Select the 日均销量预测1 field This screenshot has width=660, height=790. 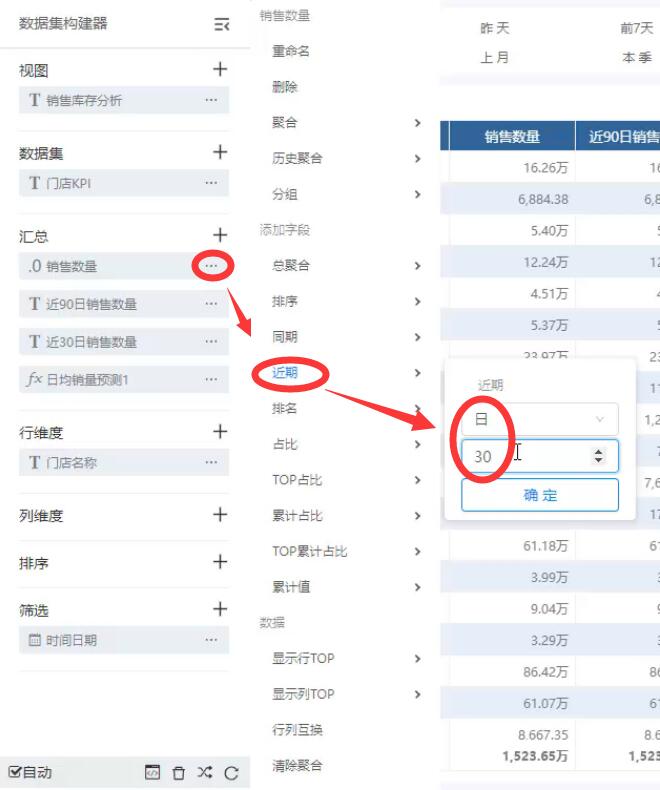click(x=123, y=379)
